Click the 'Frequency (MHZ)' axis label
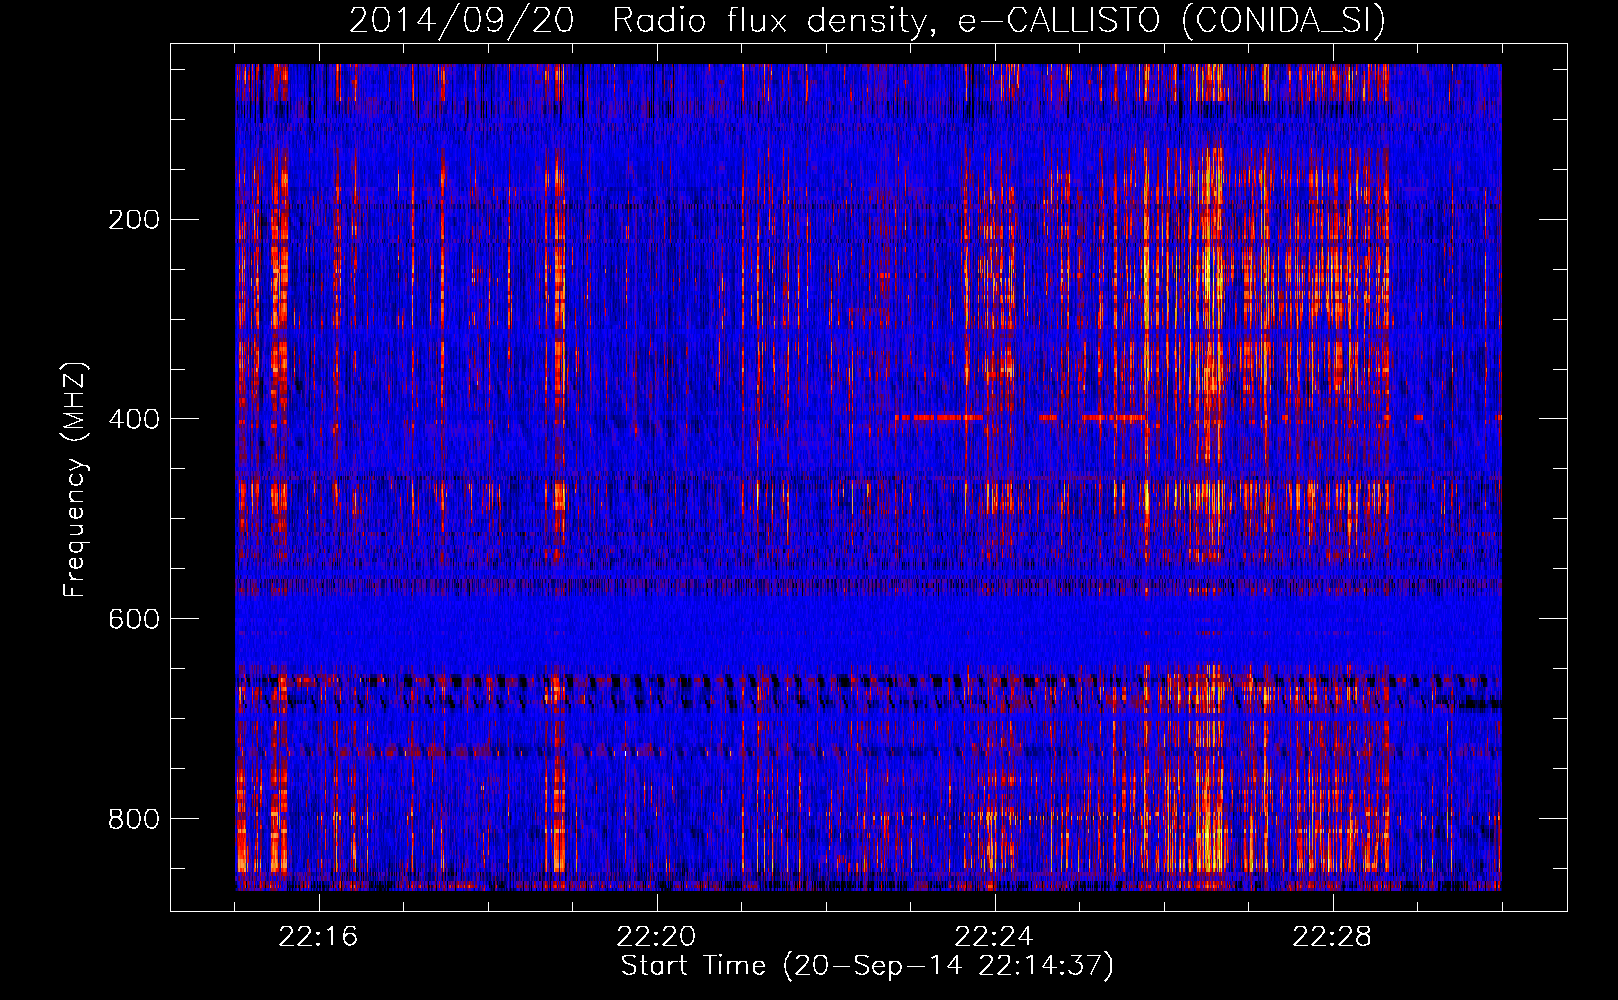 [x=75, y=480]
